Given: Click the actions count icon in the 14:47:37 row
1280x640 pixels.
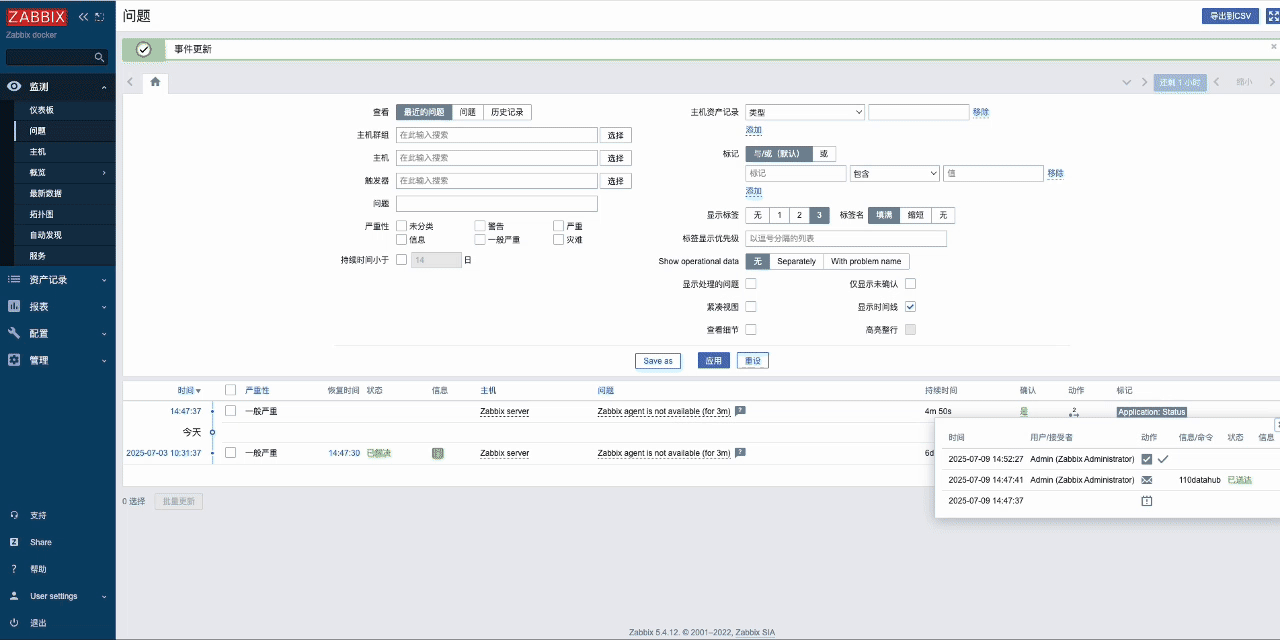Looking at the screenshot, I should pos(1074,411).
